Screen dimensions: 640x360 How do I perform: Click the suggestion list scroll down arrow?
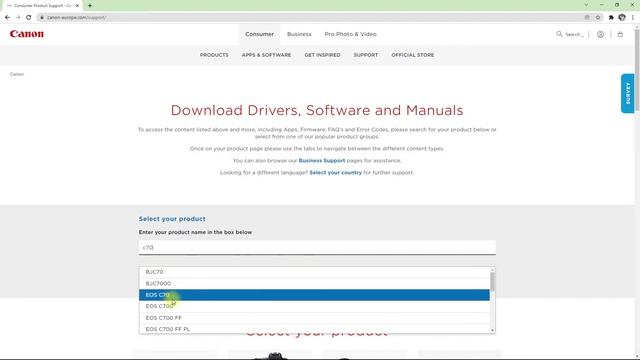493,330
